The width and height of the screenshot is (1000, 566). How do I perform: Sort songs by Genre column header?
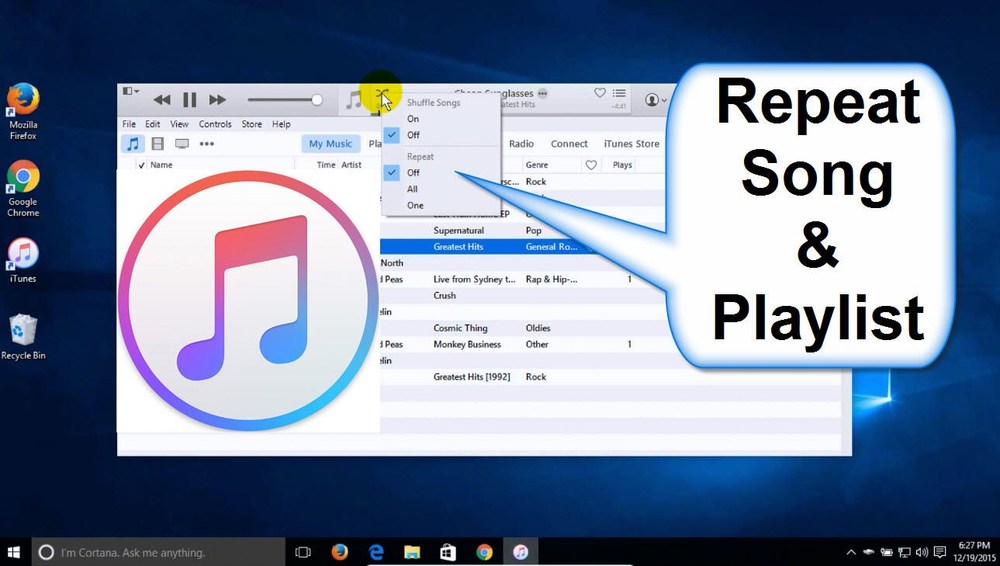(x=537, y=165)
